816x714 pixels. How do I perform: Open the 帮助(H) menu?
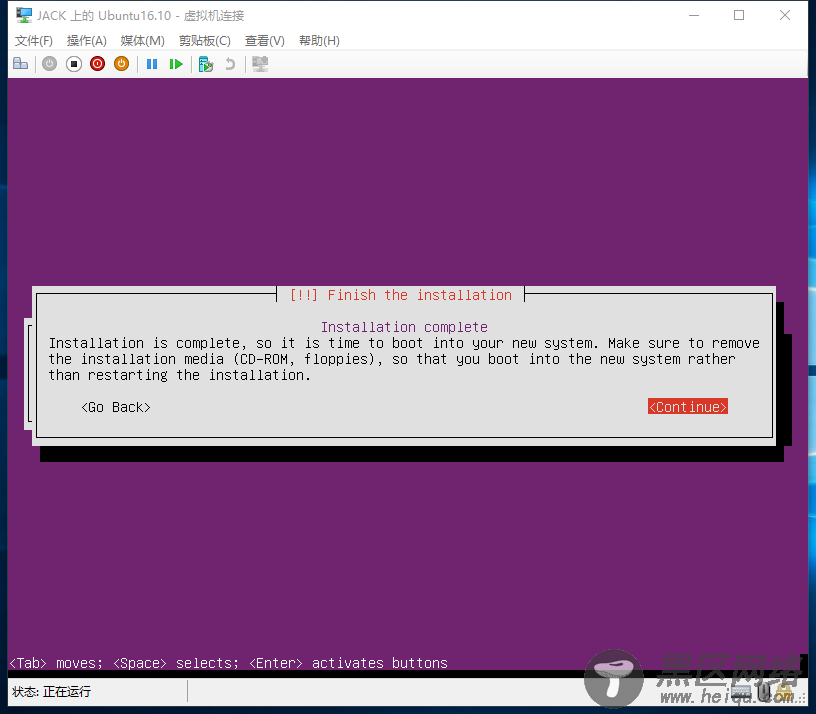pos(320,41)
